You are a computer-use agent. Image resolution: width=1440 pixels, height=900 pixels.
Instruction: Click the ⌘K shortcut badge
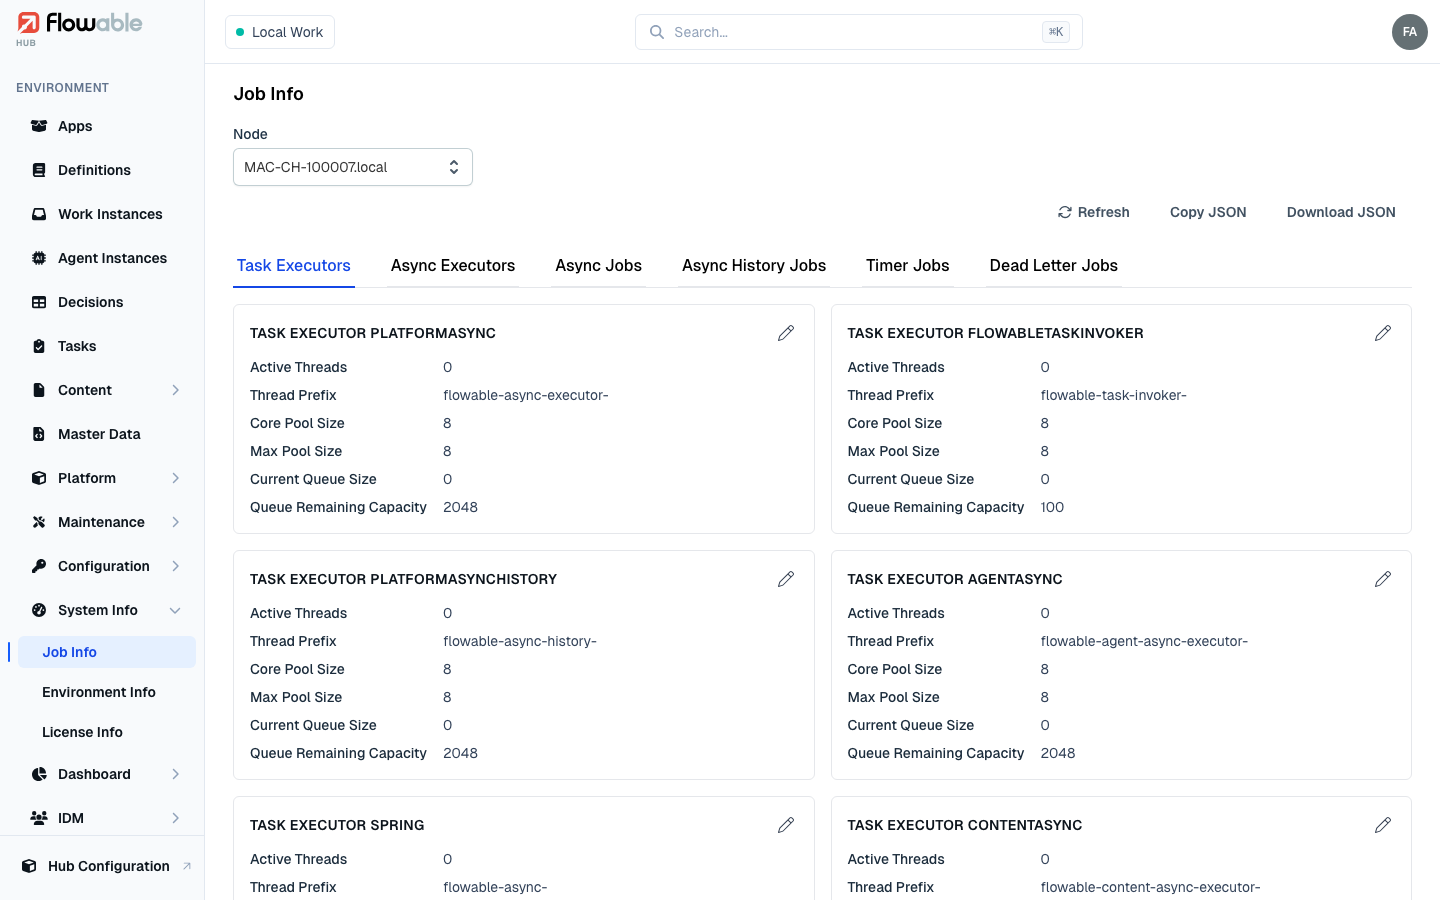[1056, 32]
